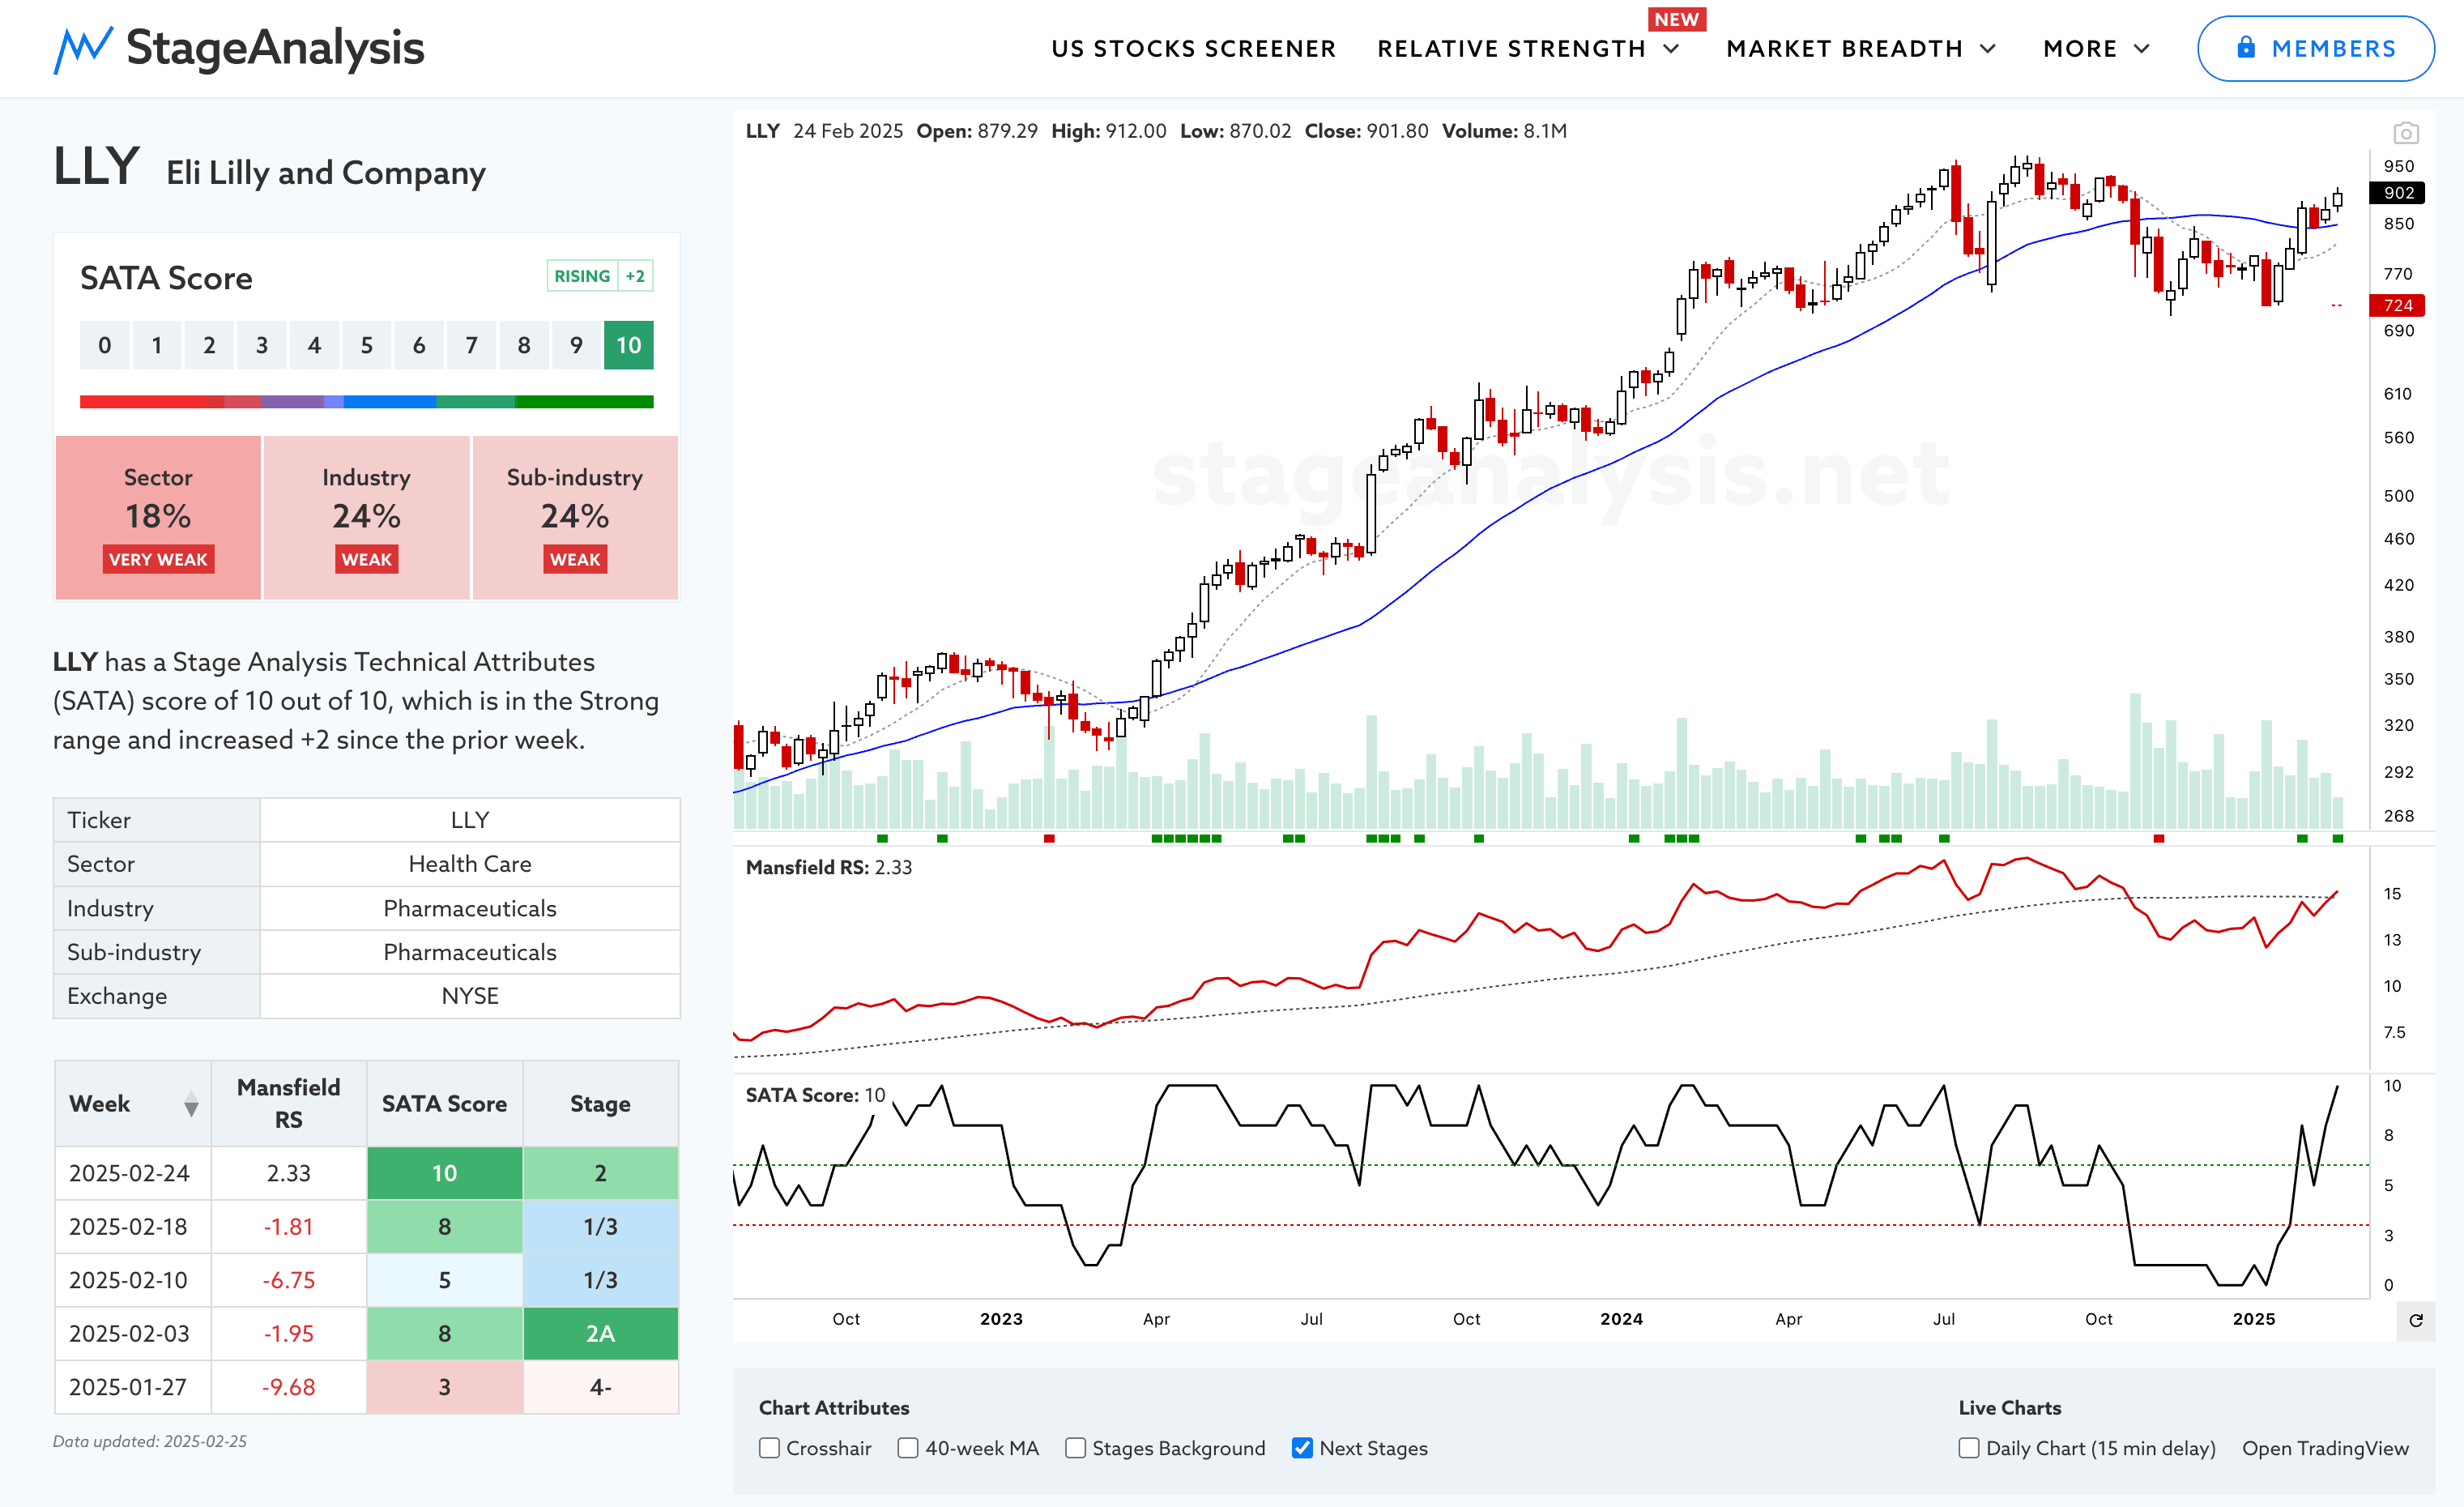Click the red 724 price label

pyautogui.click(x=2397, y=305)
